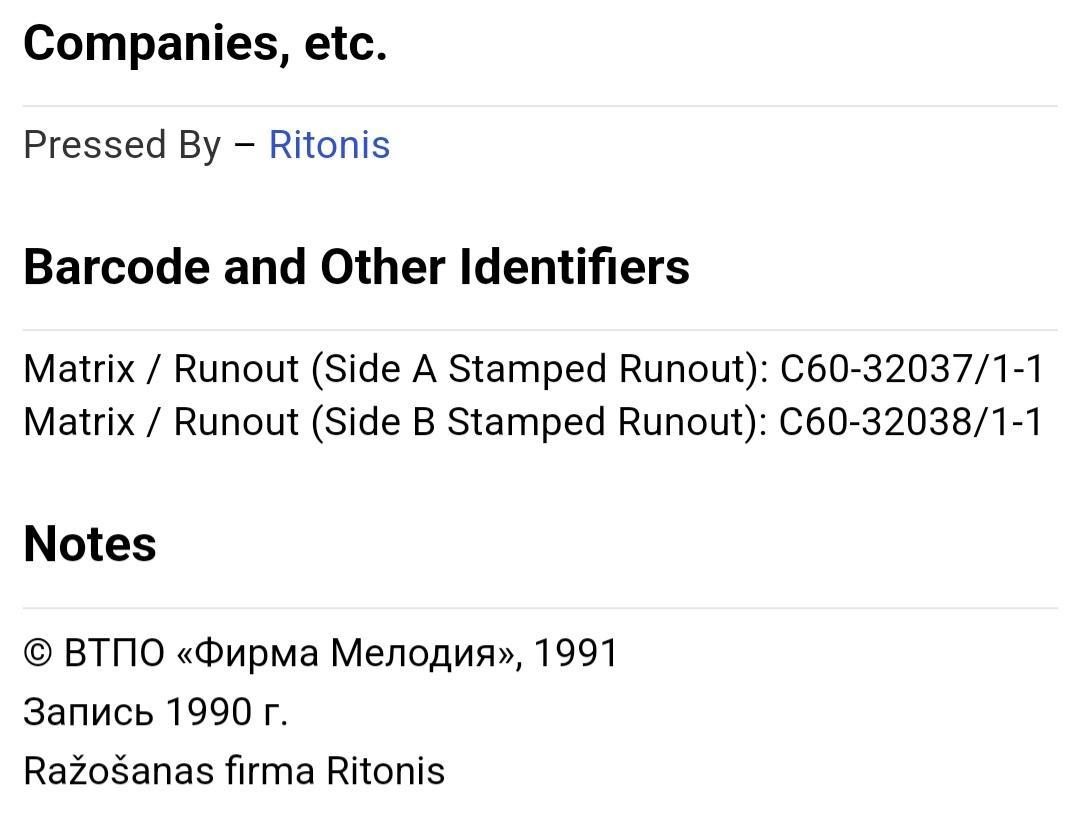
Task: Click the divider under Companies heading
Action: pos(540,106)
